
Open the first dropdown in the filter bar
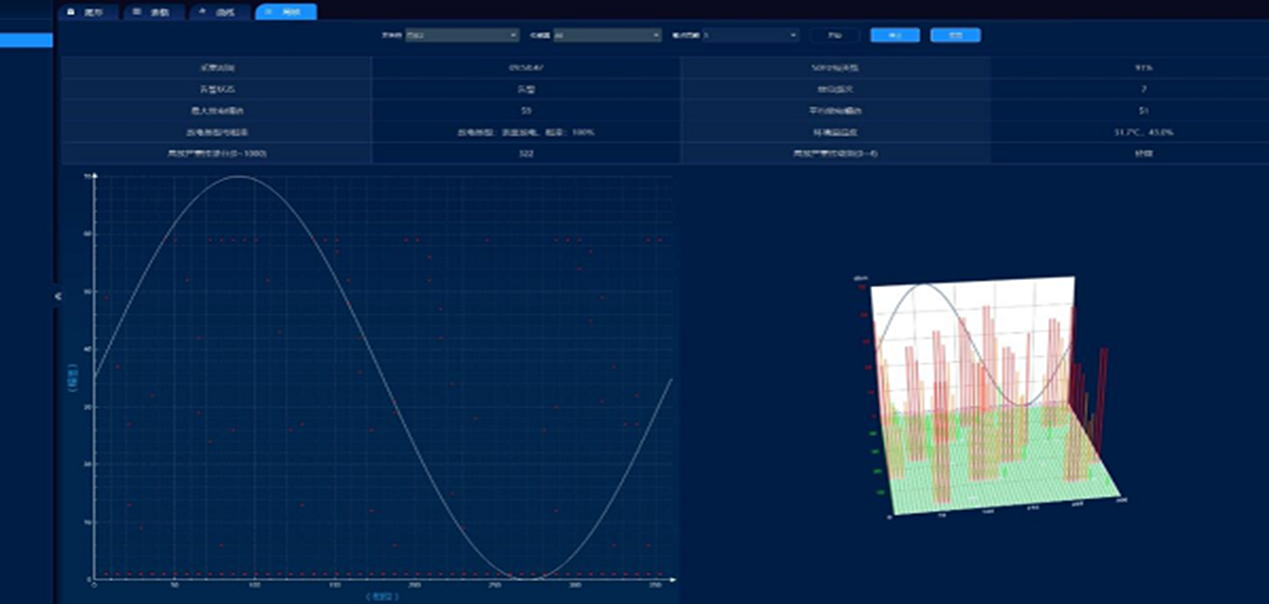[461, 35]
